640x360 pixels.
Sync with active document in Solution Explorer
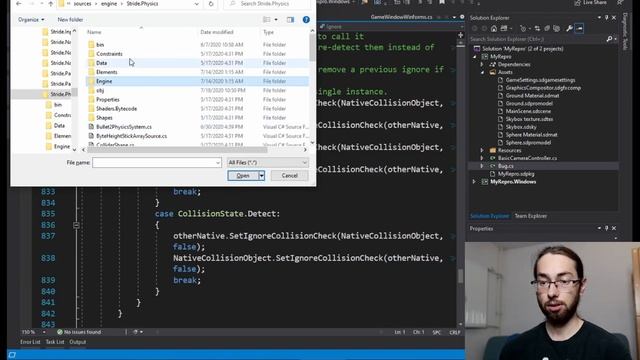tap(537, 29)
